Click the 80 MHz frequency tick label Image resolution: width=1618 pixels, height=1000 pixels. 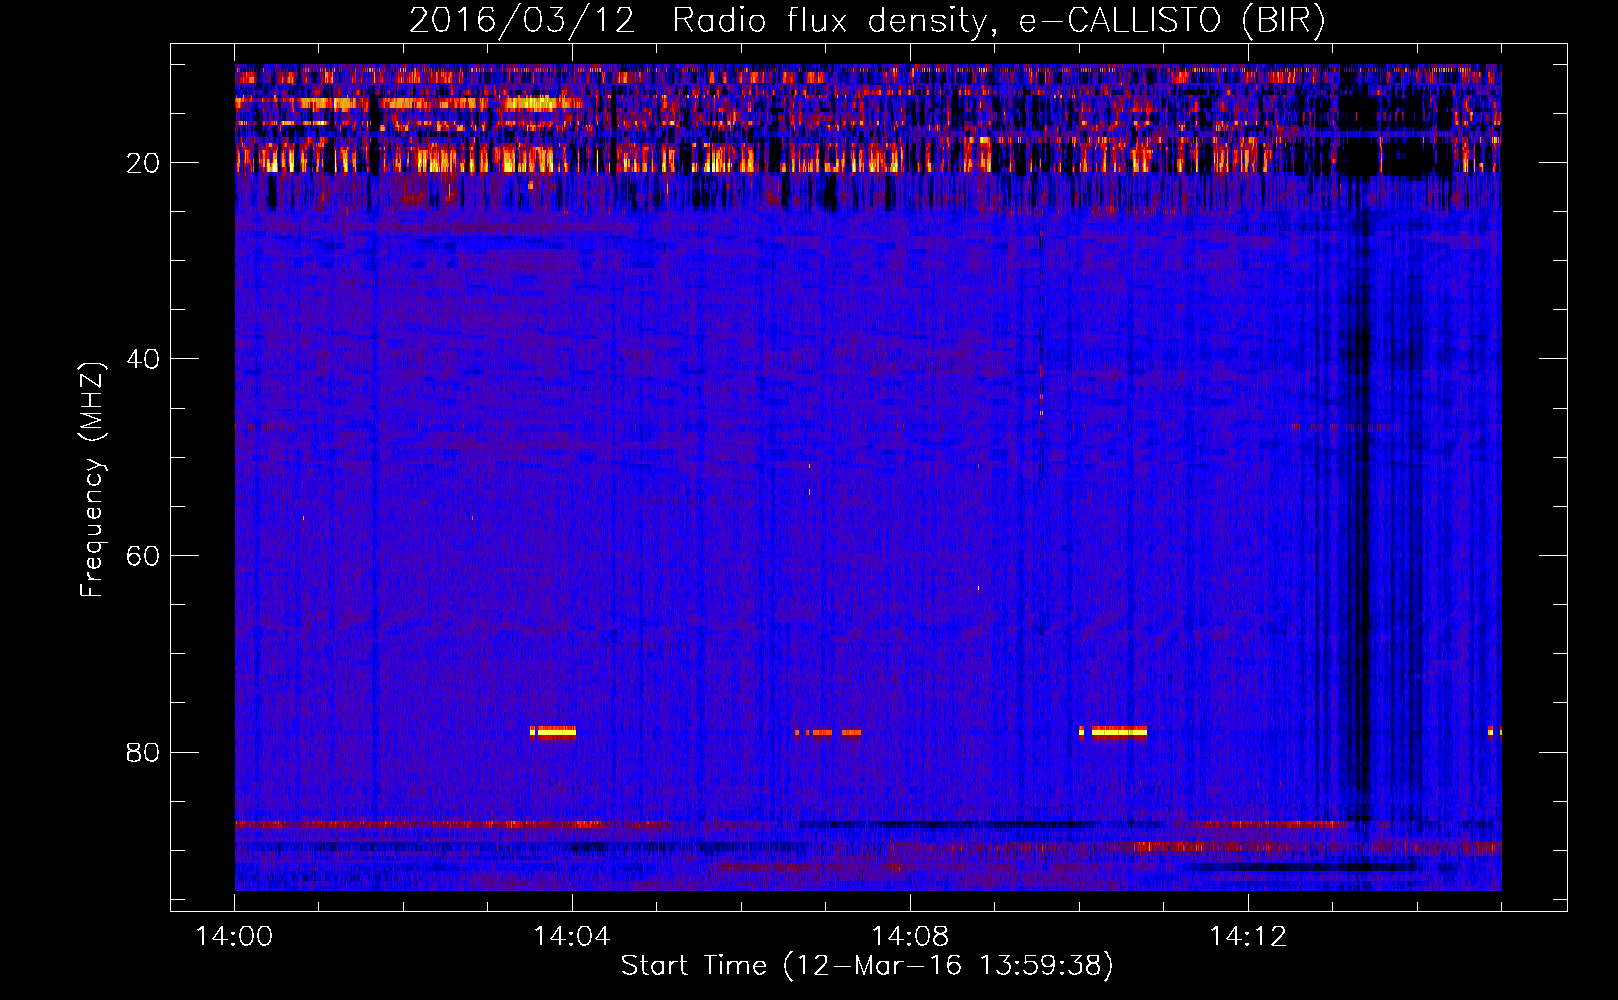click(x=144, y=752)
